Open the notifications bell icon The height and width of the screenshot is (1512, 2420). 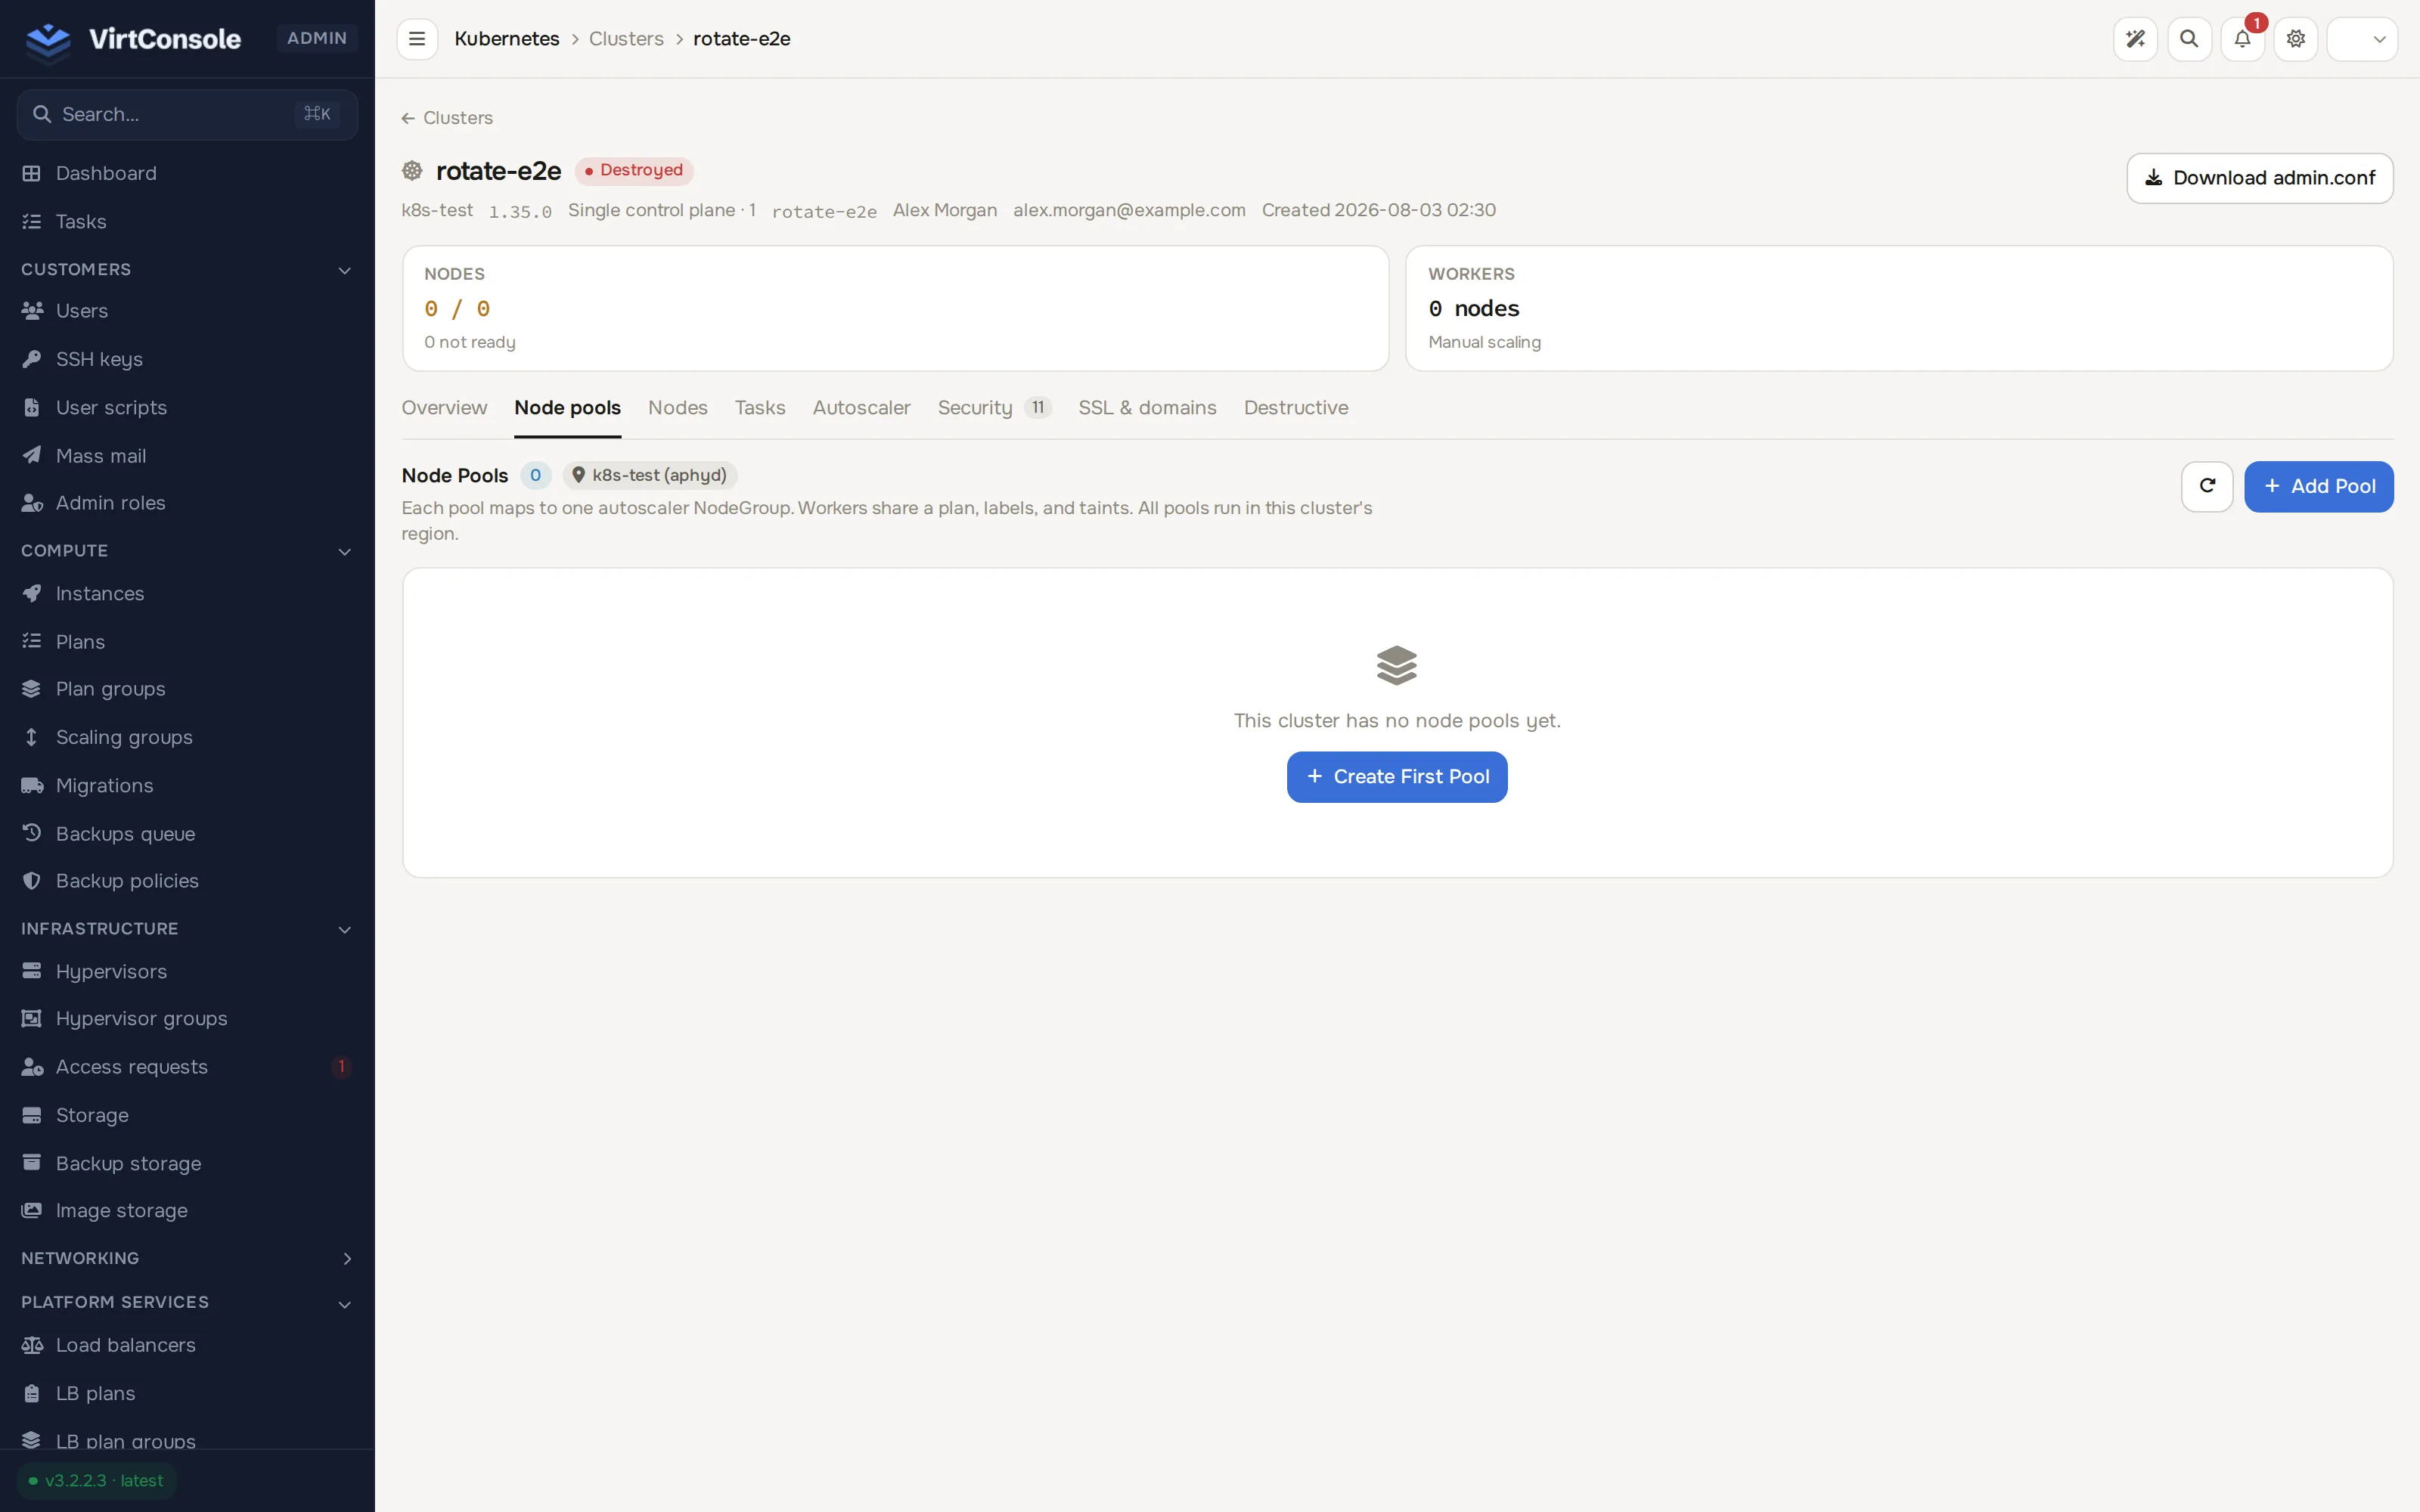click(x=2242, y=39)
